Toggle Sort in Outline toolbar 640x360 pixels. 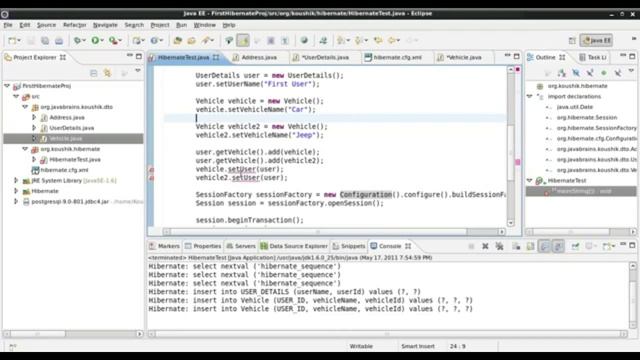[x=562, y=73]
